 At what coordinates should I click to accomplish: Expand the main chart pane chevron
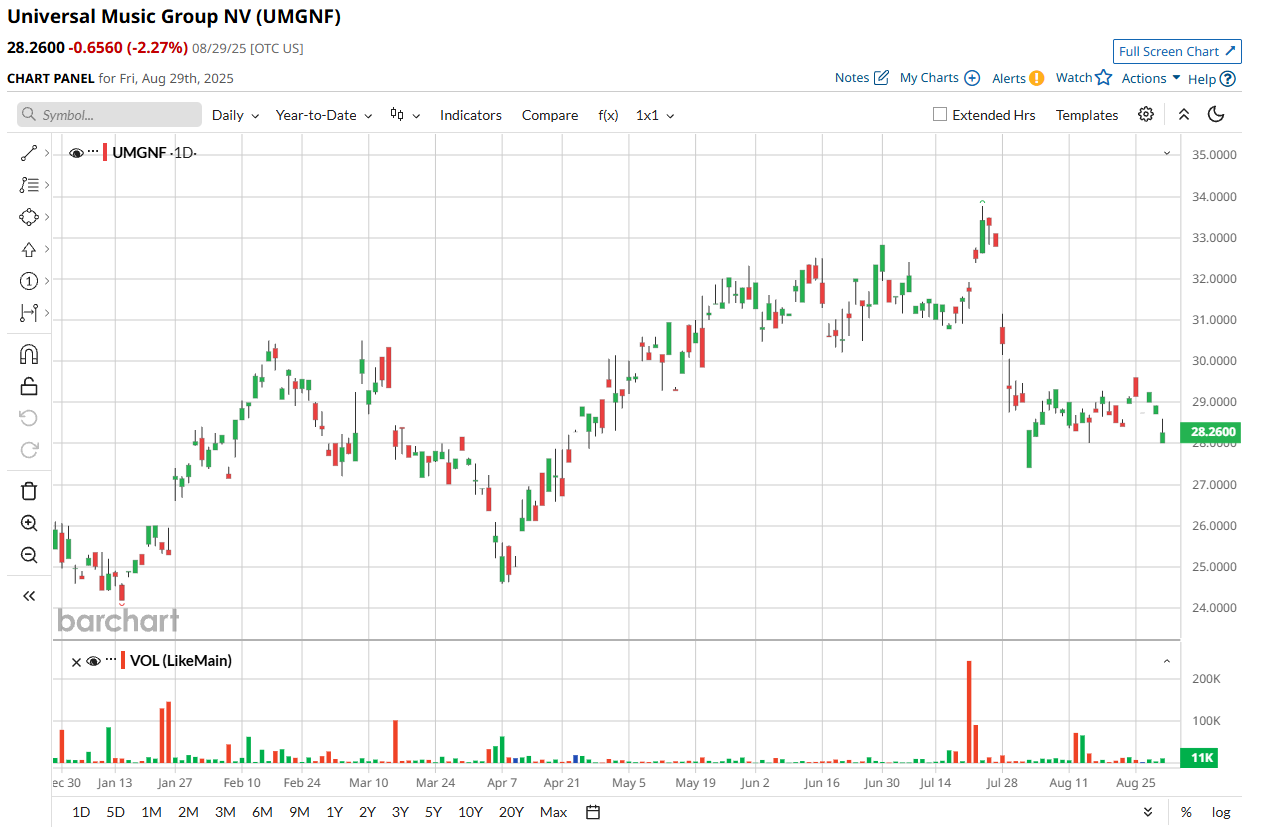[x=1166, y=153]
